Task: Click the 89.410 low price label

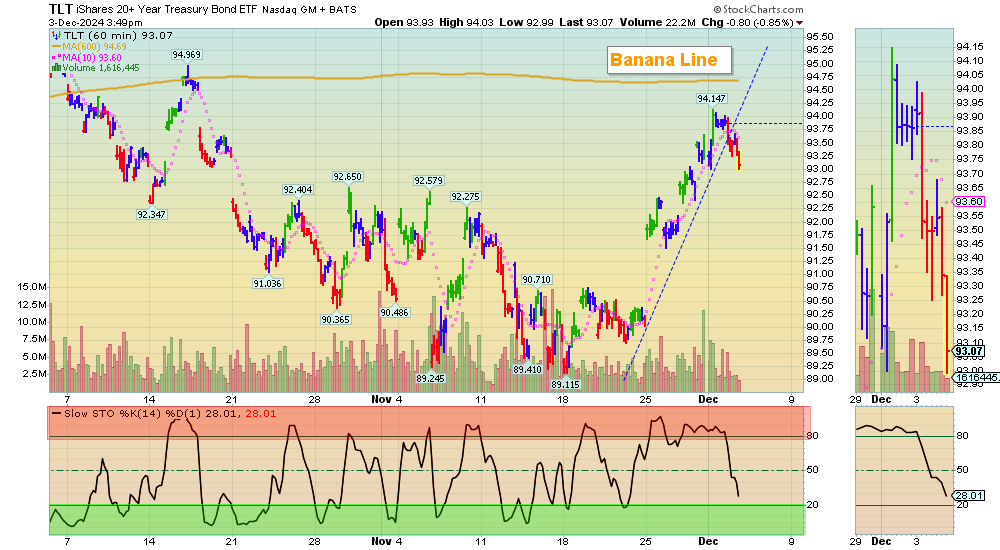Action: click(x=527, y=369)
